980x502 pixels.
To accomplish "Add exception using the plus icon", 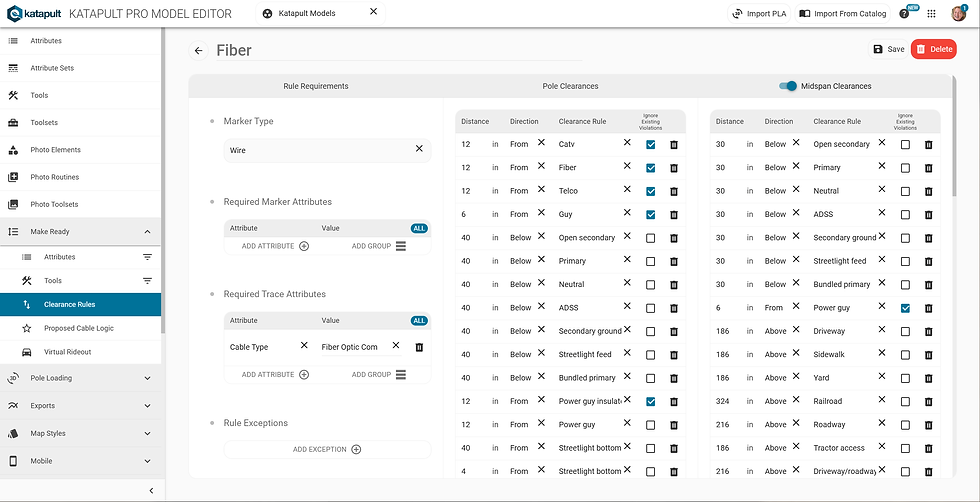I will click(356, 449).
